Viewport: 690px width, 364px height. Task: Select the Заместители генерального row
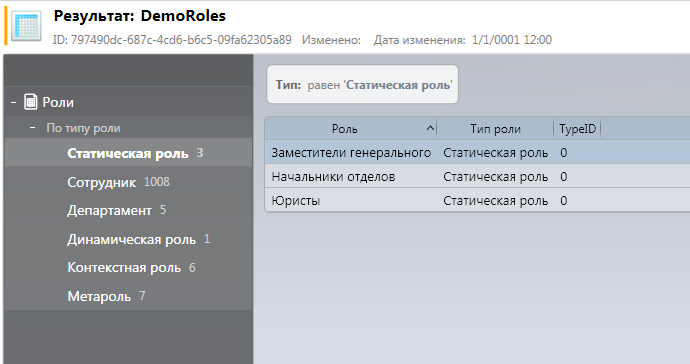477,153
